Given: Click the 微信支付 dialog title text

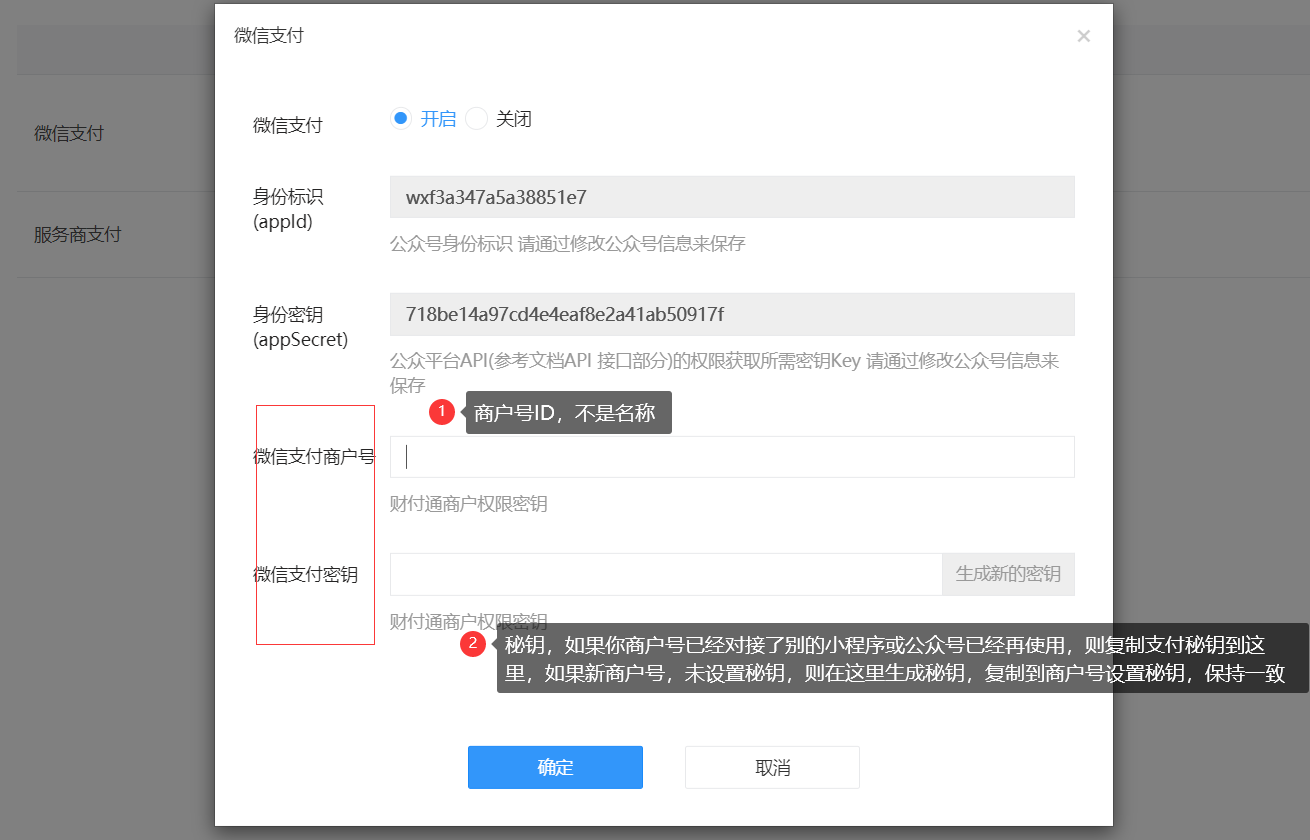Looking at the screenshot, I should (269, 36).
